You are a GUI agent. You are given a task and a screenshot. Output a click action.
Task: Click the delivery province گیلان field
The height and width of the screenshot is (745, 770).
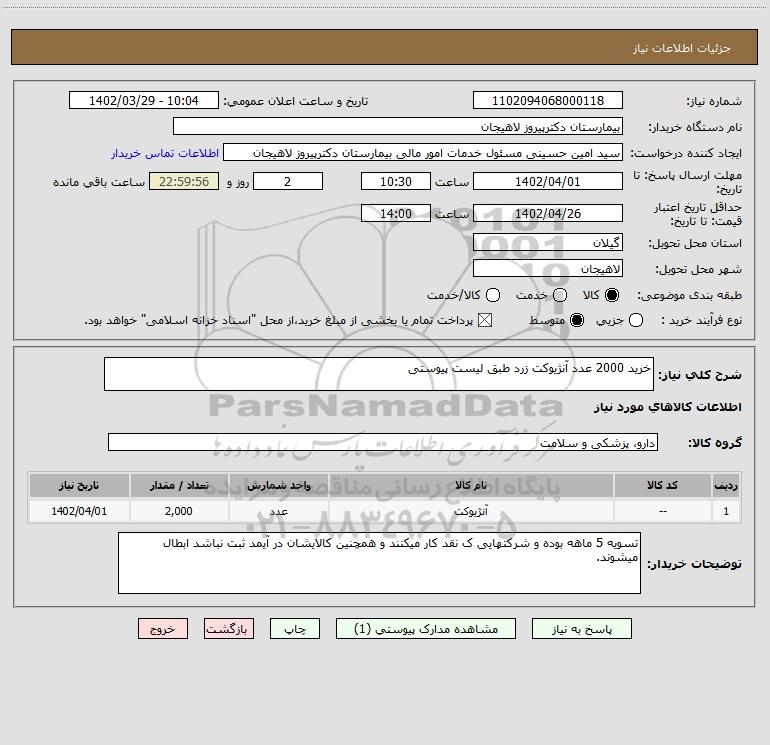pos(548,243)
